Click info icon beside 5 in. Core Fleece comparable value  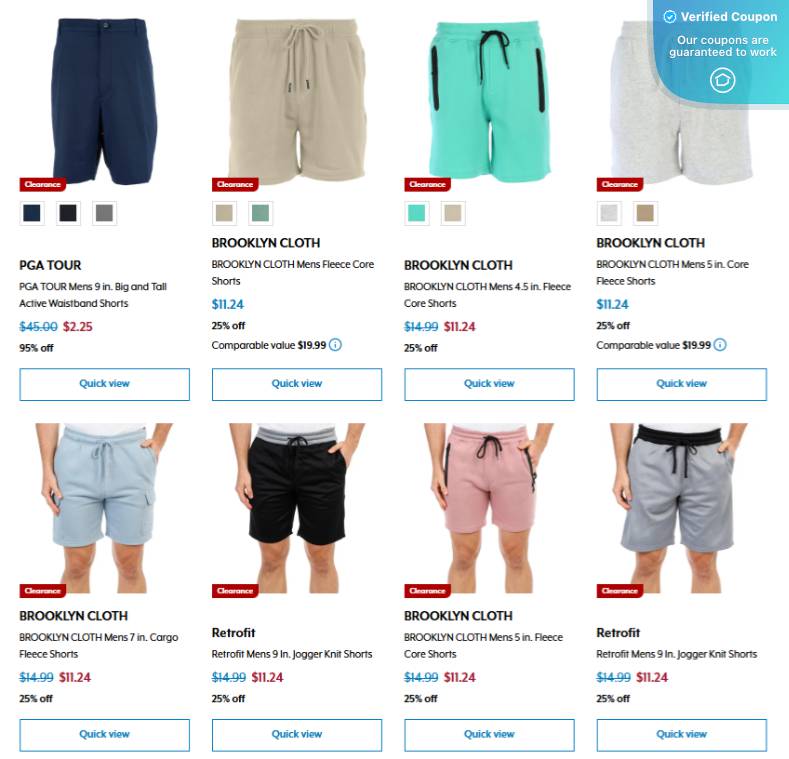pyautogui.click(x=720, y=345)
